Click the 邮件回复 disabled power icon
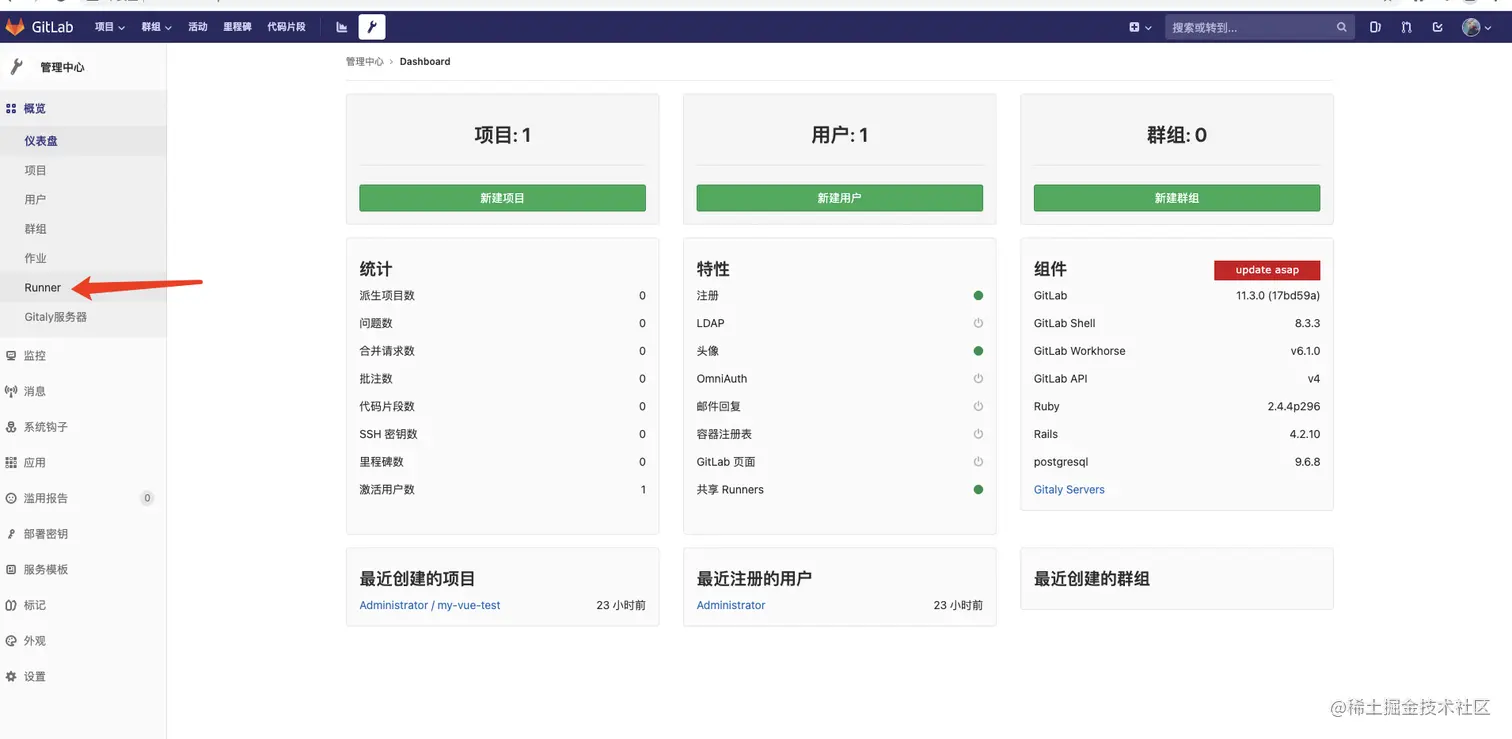The image size is (1512, 739). click(978, 406)
